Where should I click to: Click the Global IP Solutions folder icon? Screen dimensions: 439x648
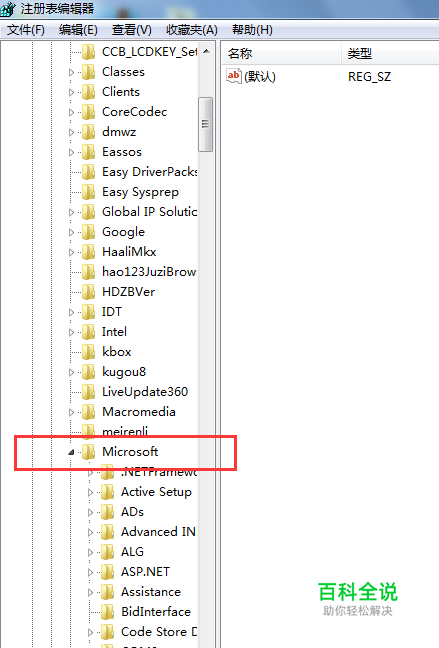tap(88, 212)
